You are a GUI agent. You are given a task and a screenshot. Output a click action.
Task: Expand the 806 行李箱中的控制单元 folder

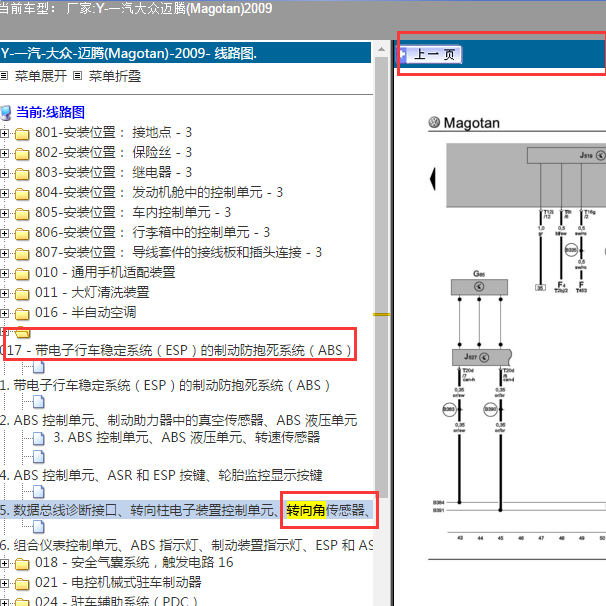(4, 233)
